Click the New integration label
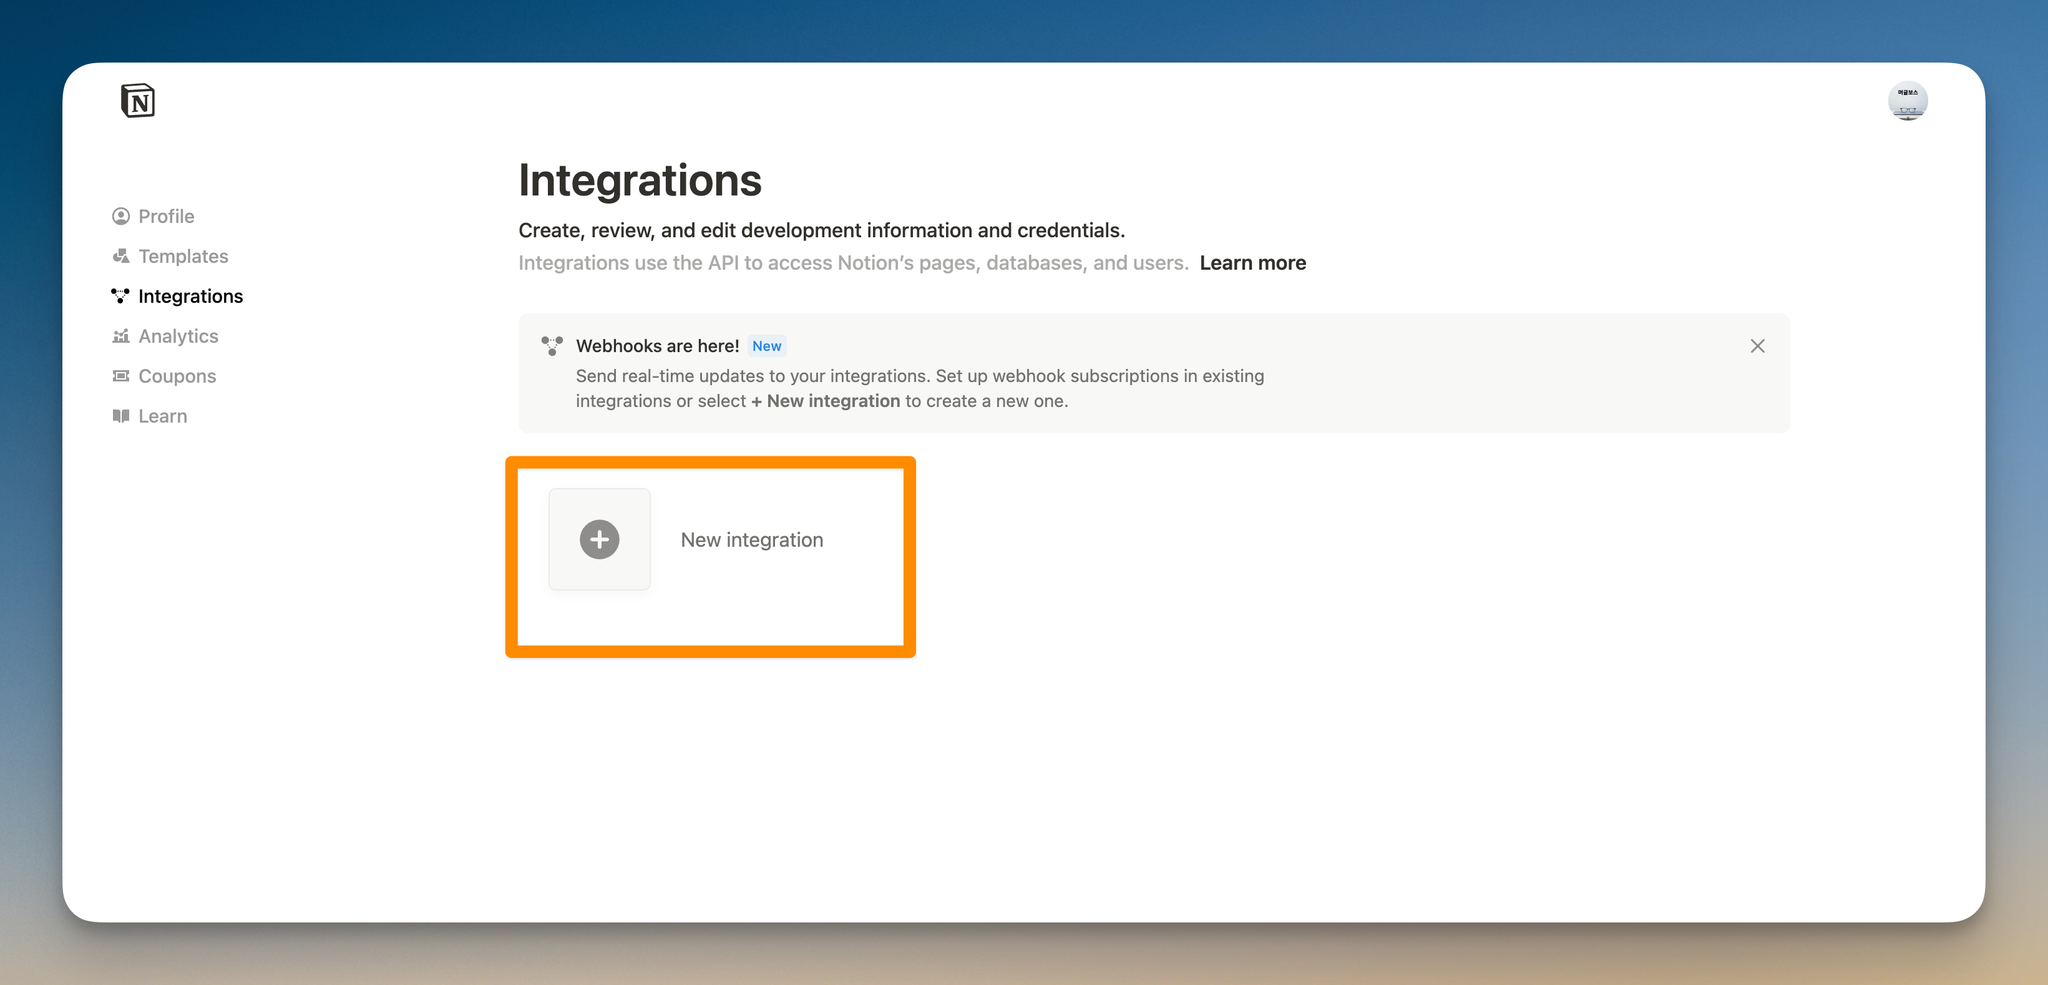This screenshot has height=985, width=2048. click(x=752, y=540)
